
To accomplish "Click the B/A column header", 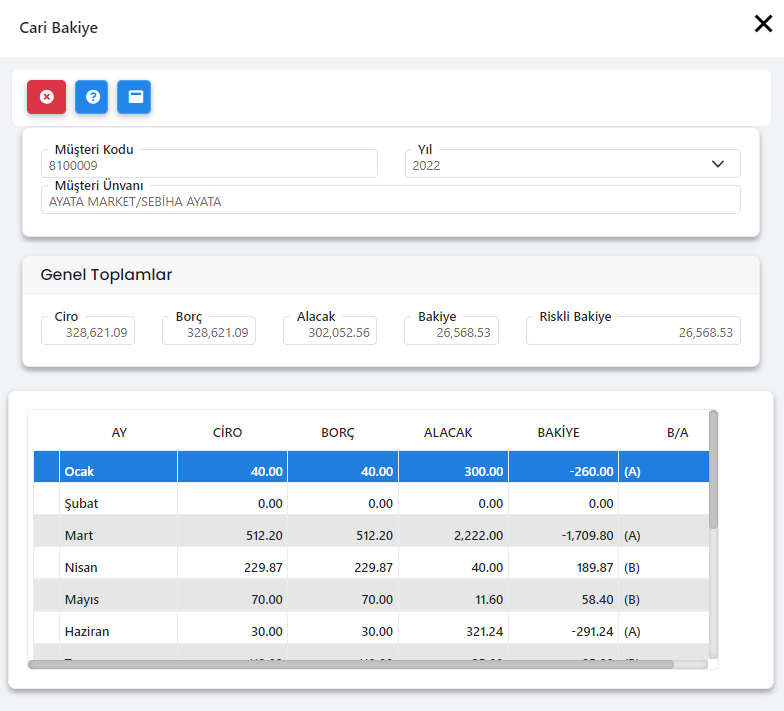I will coord(678,433).
